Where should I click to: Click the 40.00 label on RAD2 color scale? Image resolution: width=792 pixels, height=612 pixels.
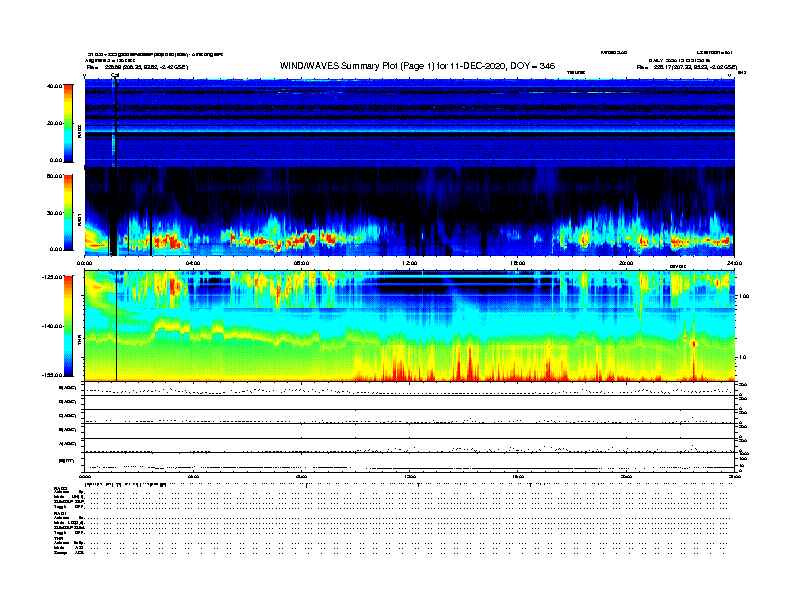[x=54, y=86]
